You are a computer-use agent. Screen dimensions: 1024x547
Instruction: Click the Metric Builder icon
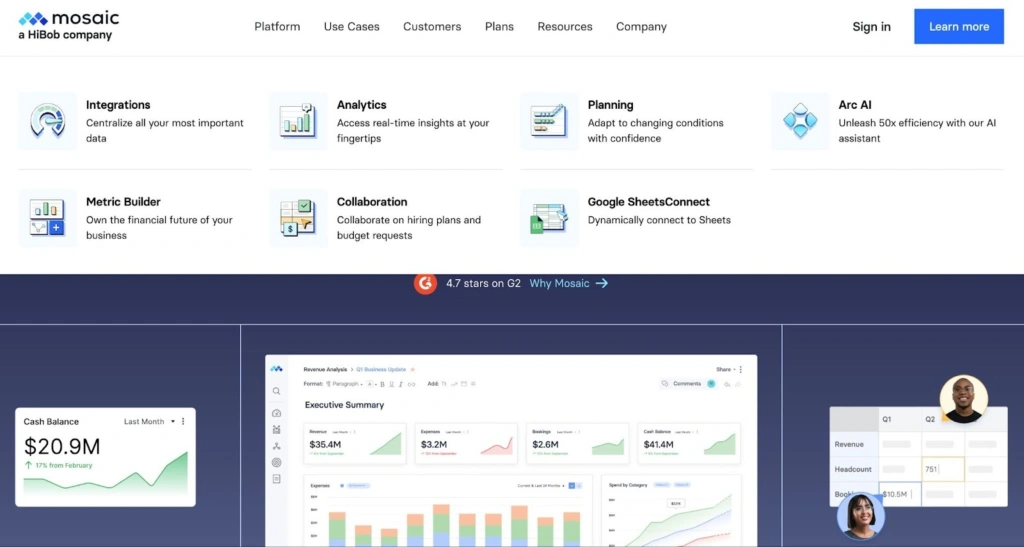(x=47, y=218)
